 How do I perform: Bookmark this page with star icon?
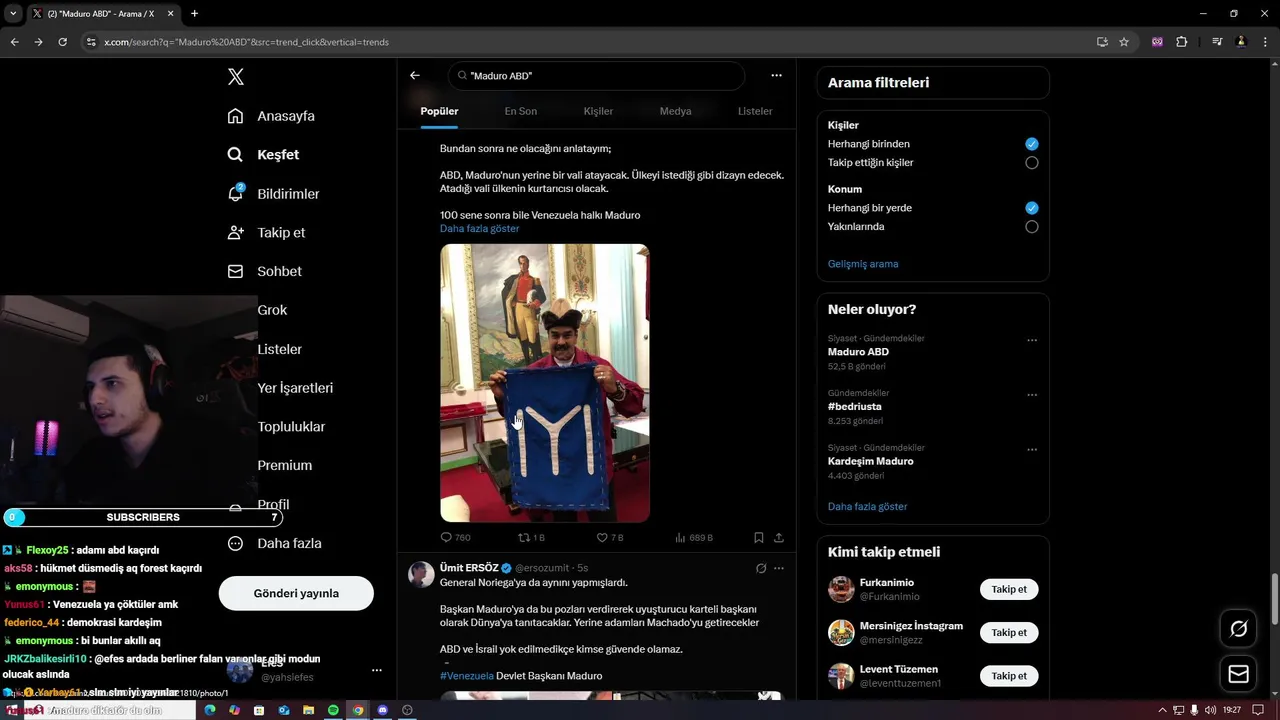click(x=1124, y=42)
